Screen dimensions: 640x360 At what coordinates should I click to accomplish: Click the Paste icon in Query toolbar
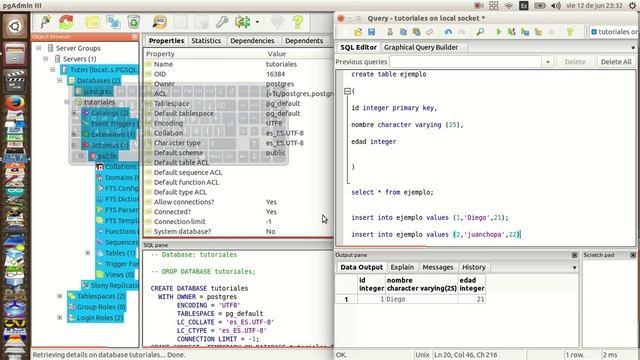416,32
